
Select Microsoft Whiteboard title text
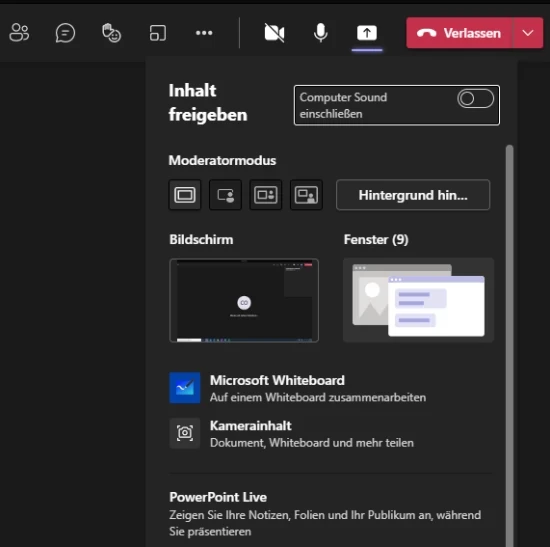point(277,380)
